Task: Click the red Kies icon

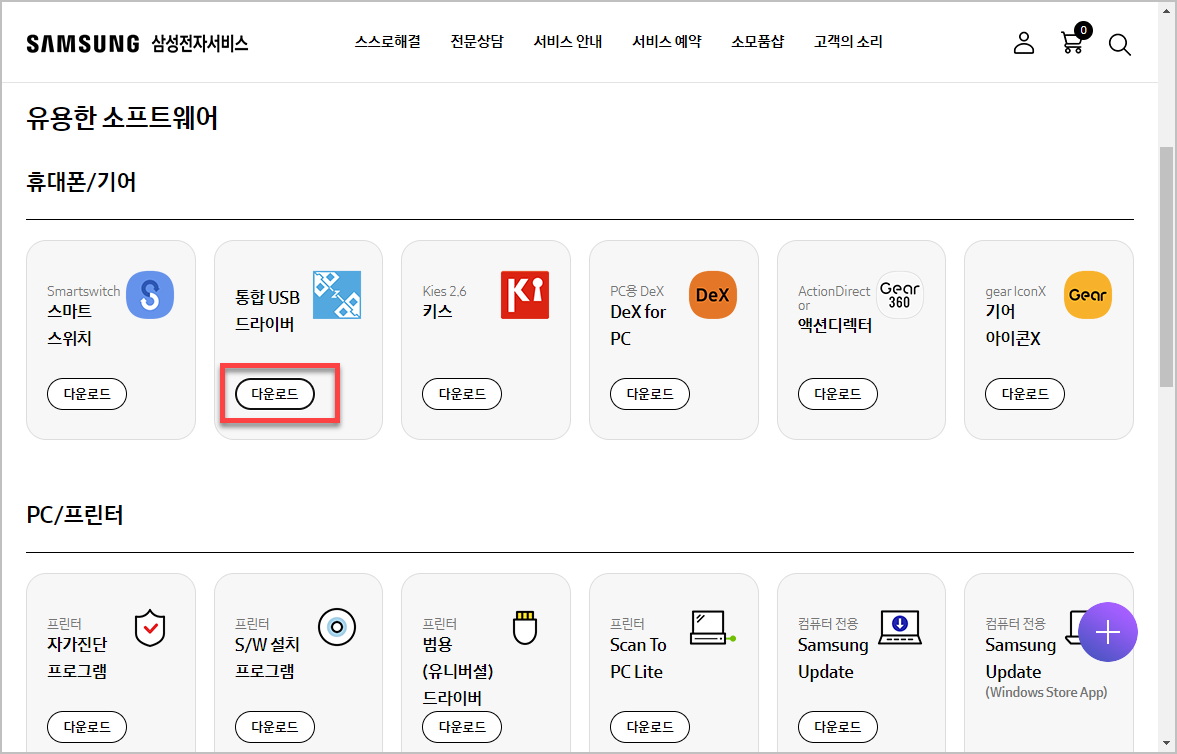Action: coord(525,294)
